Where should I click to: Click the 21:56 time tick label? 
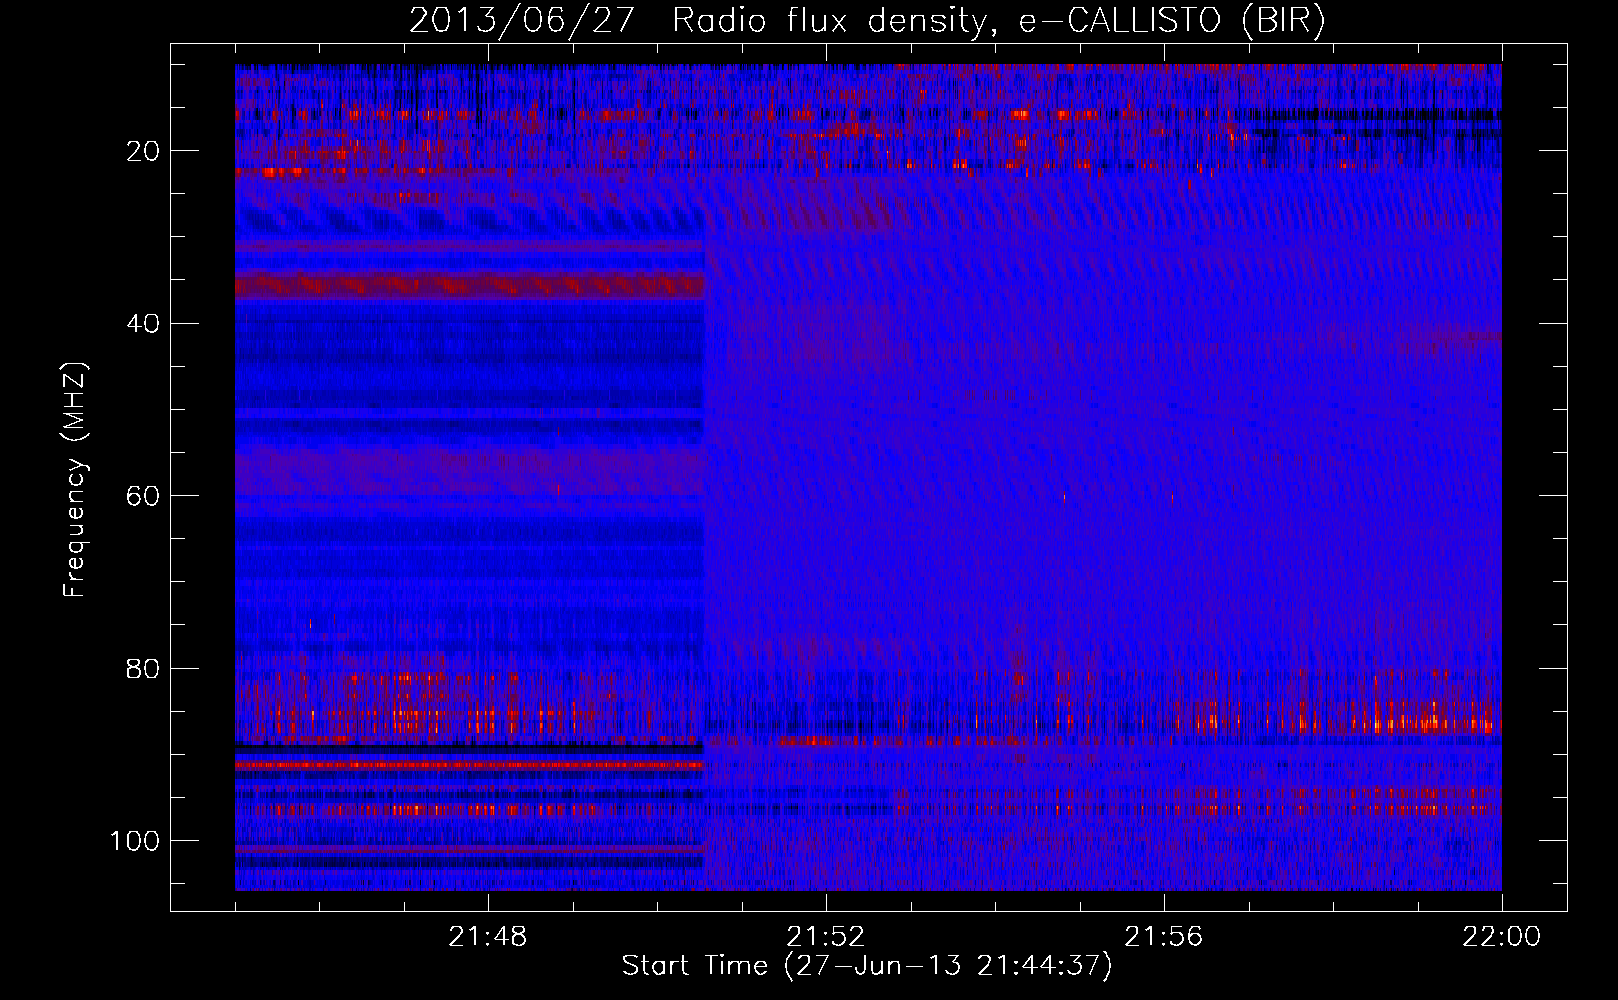click(1164, 937)
